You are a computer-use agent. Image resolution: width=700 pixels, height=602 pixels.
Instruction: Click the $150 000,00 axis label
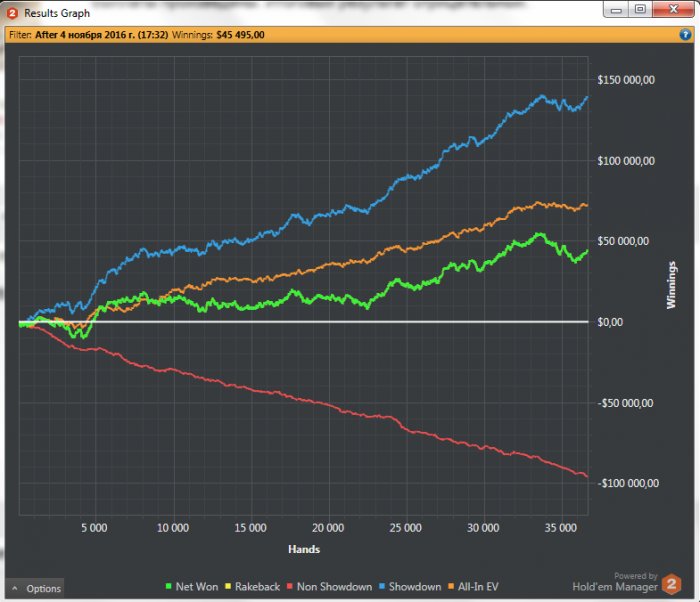coord(626,80)
